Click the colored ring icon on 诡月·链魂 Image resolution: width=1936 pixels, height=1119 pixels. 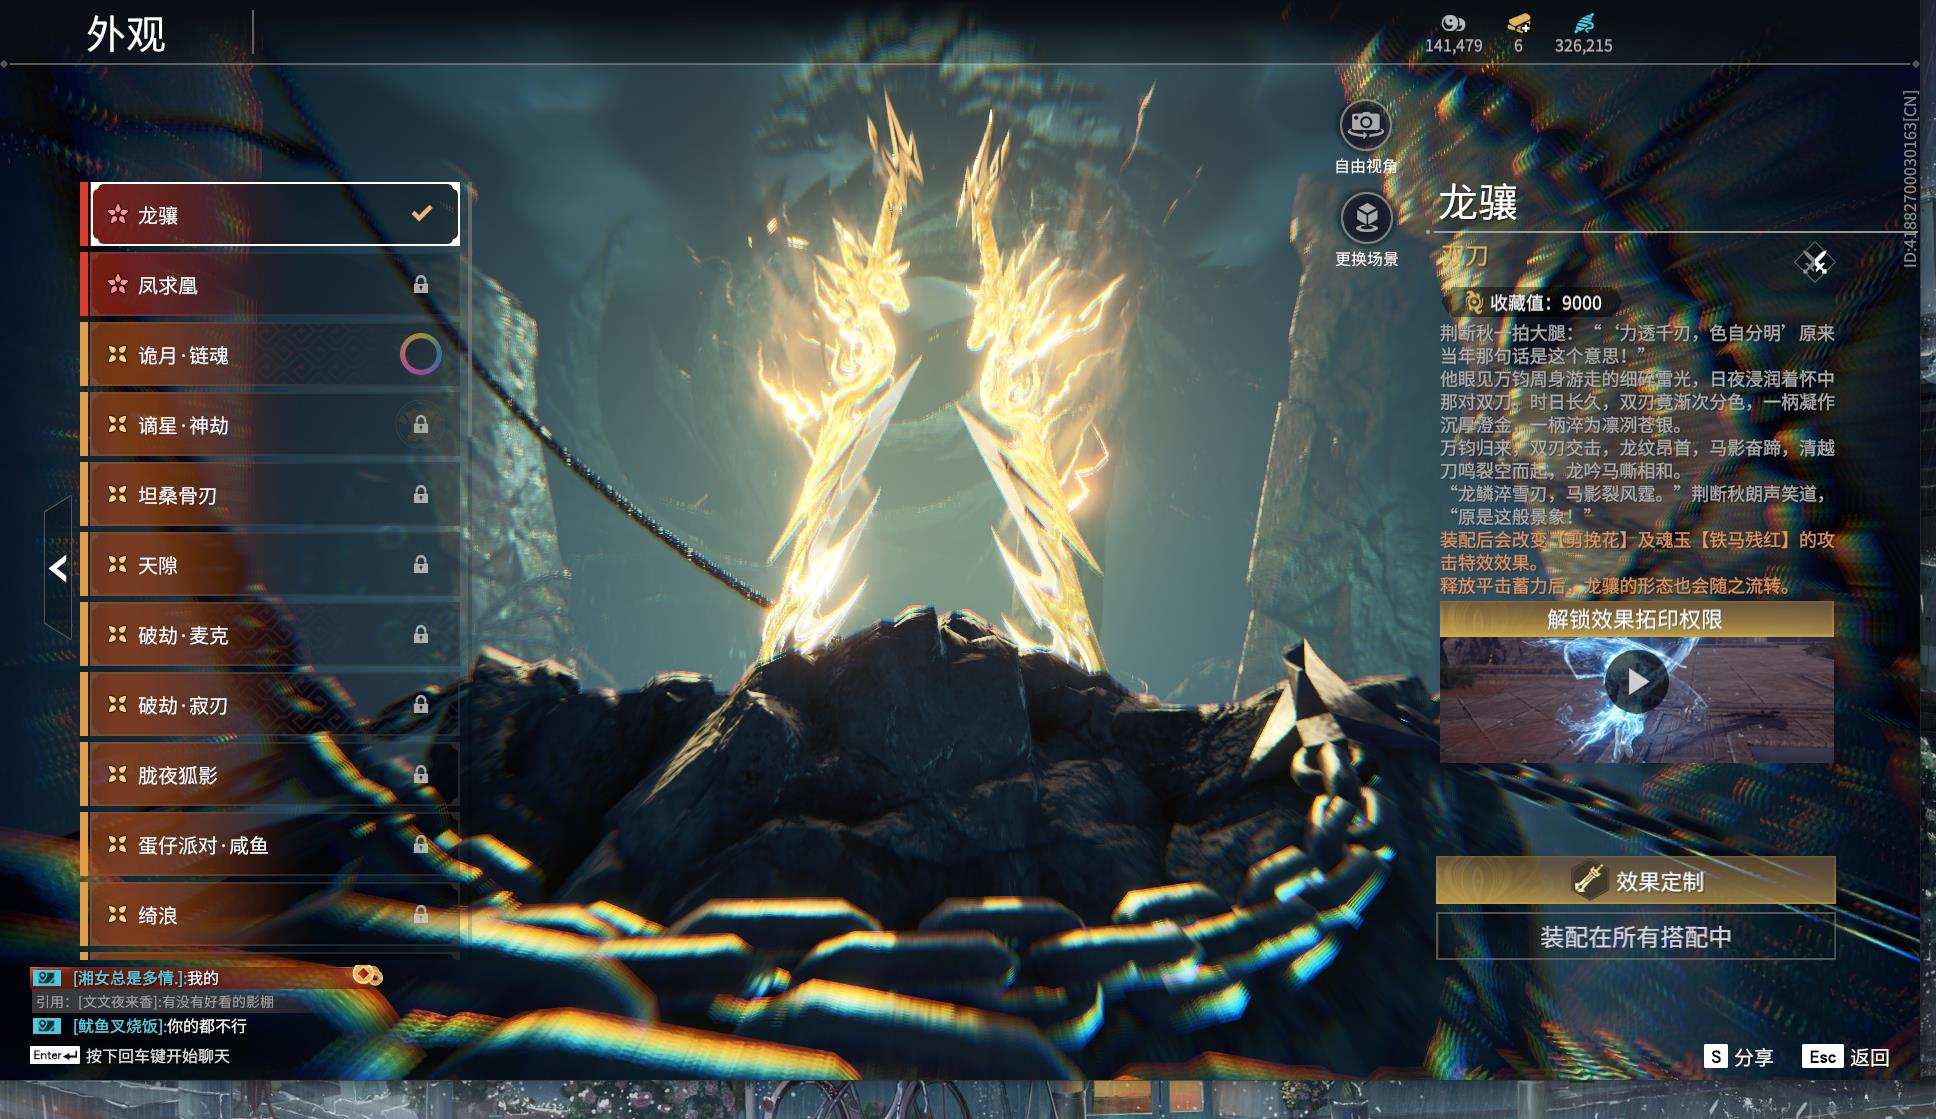tap(420, 354)
